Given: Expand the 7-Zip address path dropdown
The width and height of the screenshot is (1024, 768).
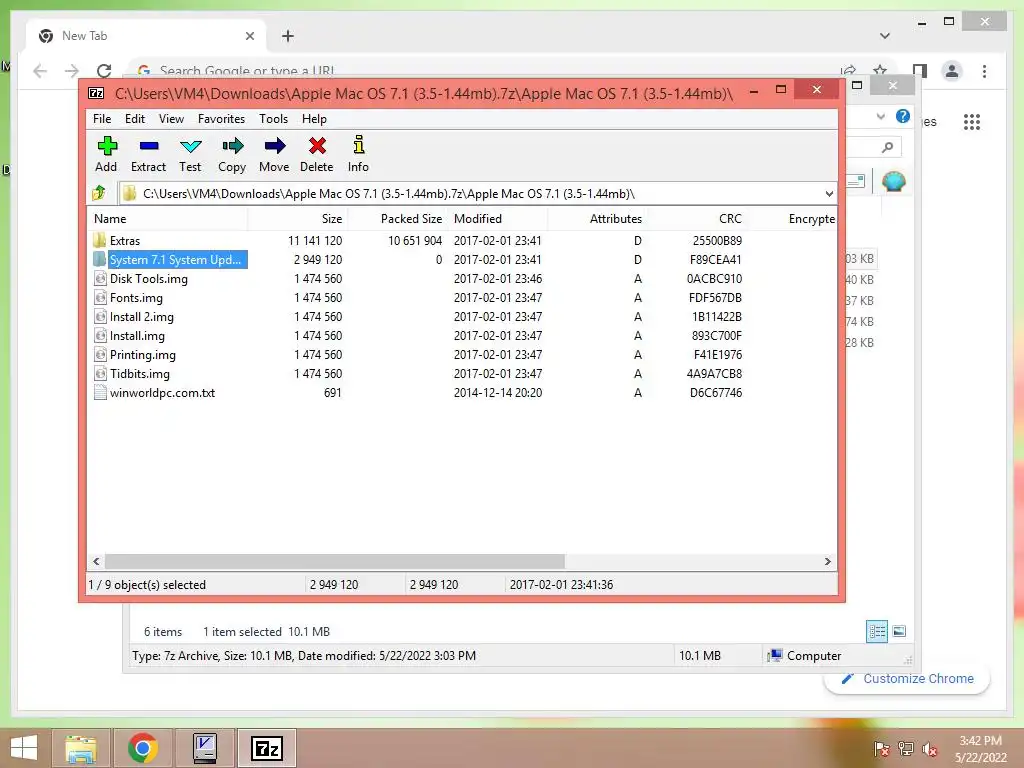Looking at the screenshot, I should click(829, 193).
